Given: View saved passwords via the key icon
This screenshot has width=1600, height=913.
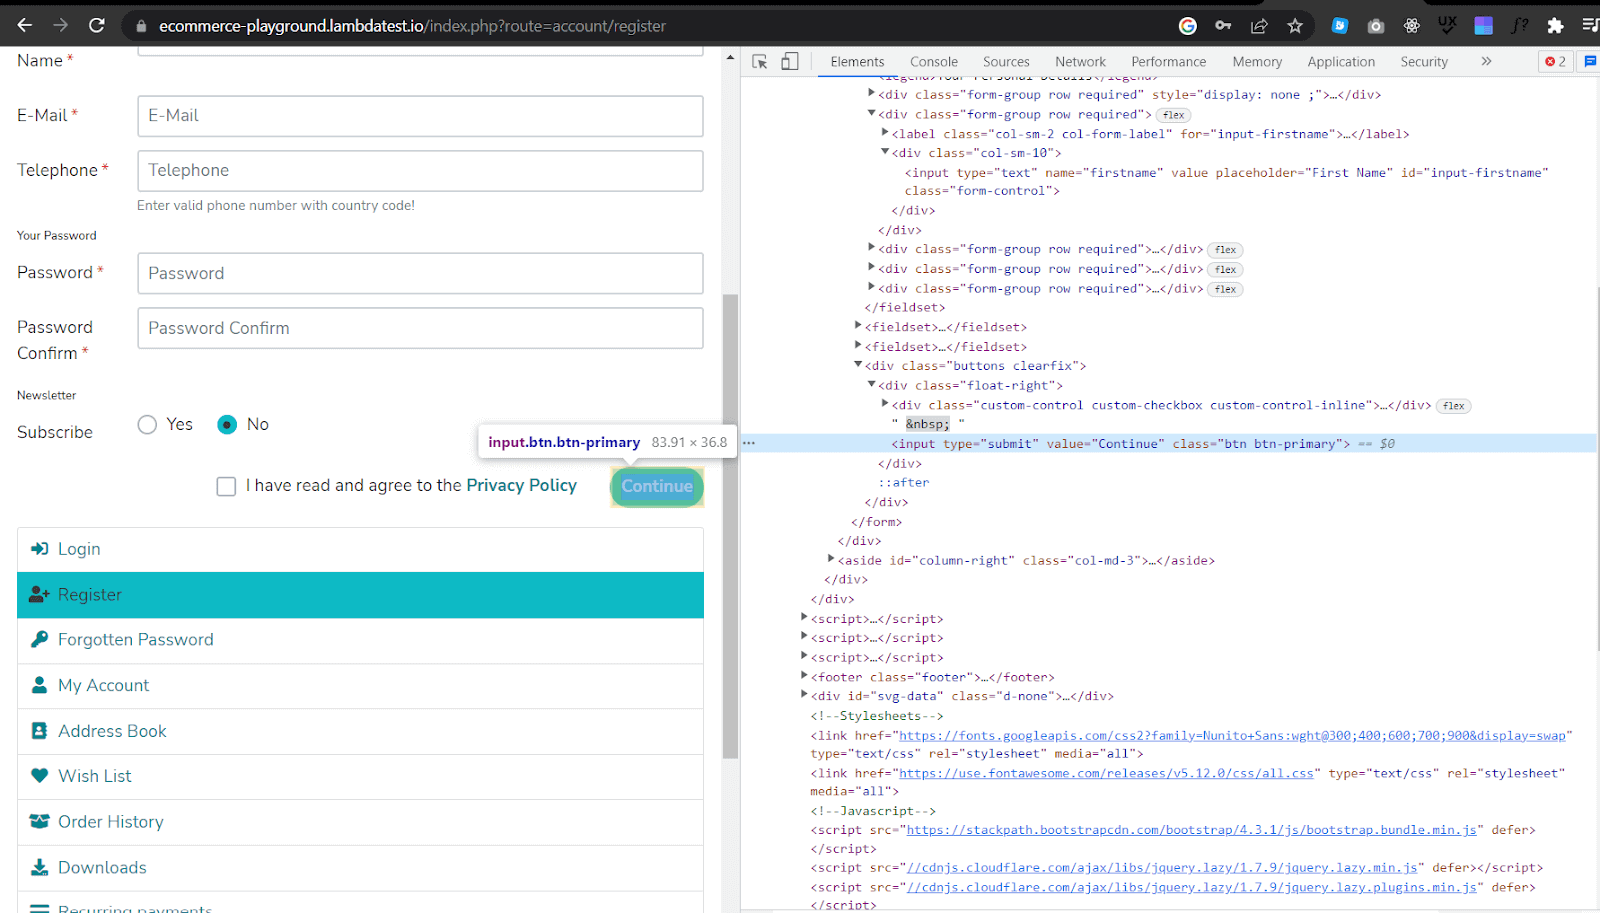Looking at the screenshot, I should [x=1222, y=25].
